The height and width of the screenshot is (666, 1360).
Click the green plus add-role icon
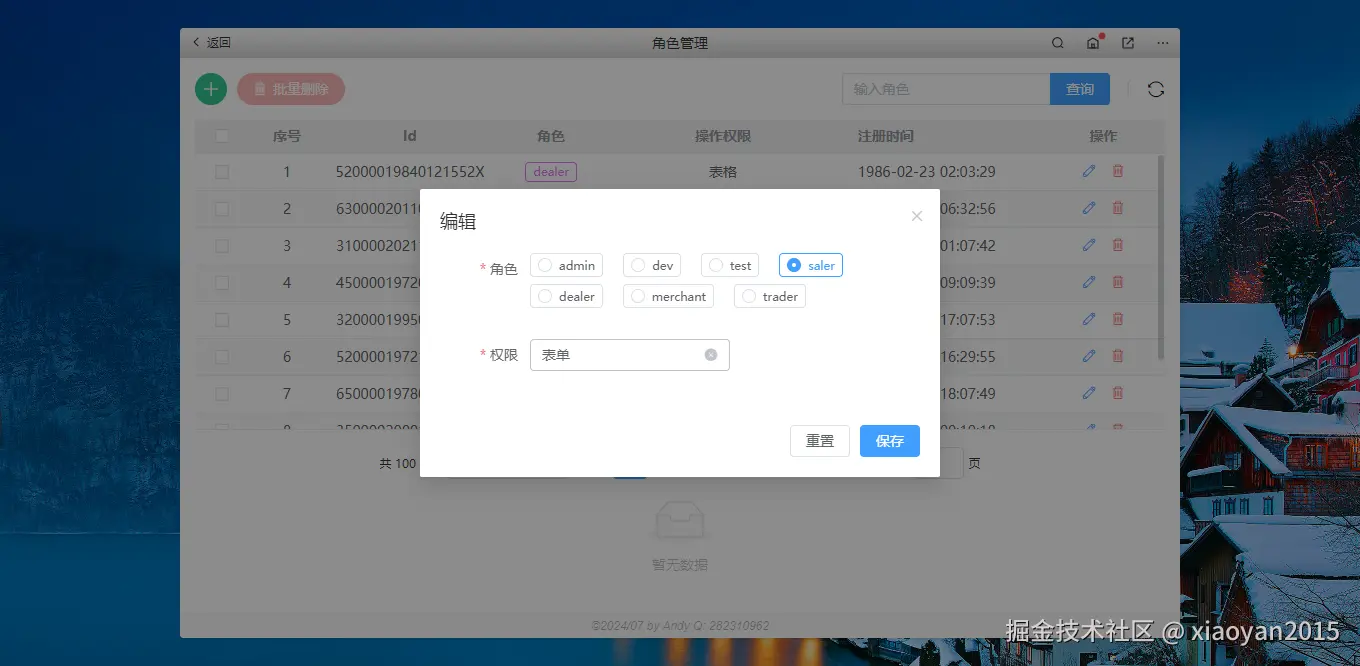point(210,88)
